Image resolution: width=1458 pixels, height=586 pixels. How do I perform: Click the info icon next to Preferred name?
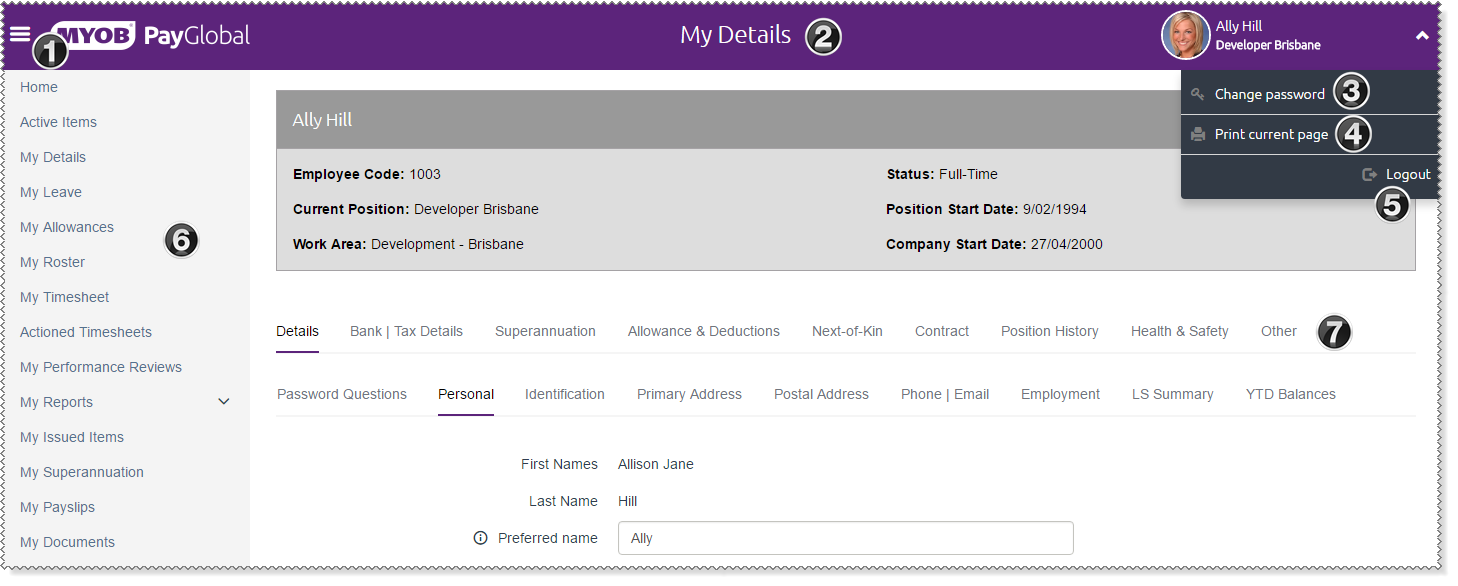[x=480, y=538]
